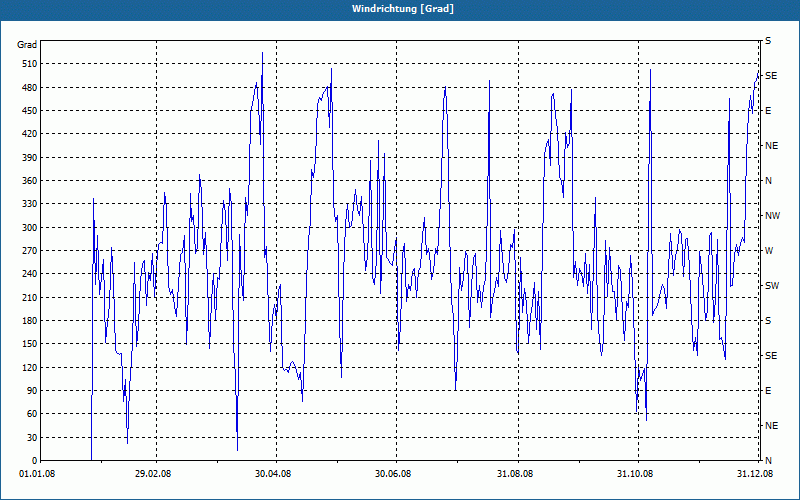Click the NW compass direction label
This screenshot has width=800, height=500.
pos(771,216)
